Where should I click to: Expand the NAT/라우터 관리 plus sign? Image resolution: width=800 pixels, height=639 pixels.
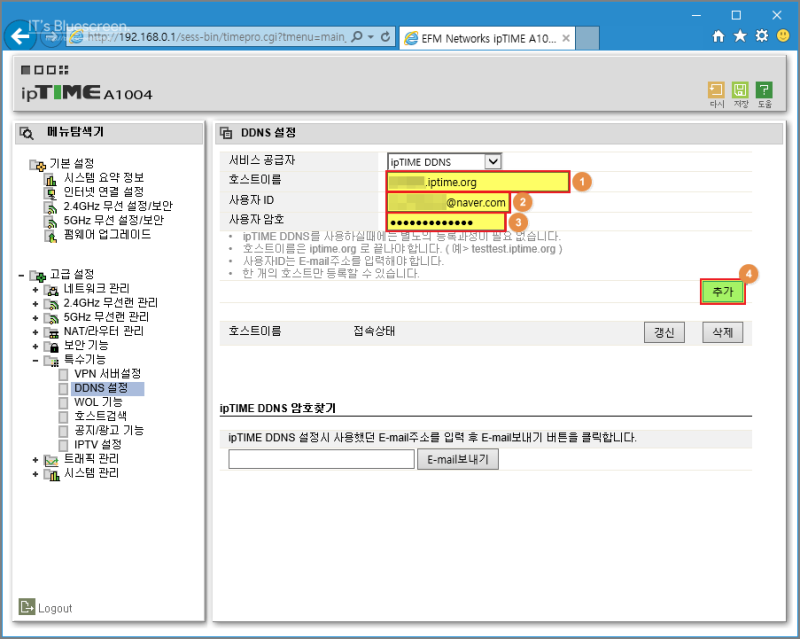35,333
